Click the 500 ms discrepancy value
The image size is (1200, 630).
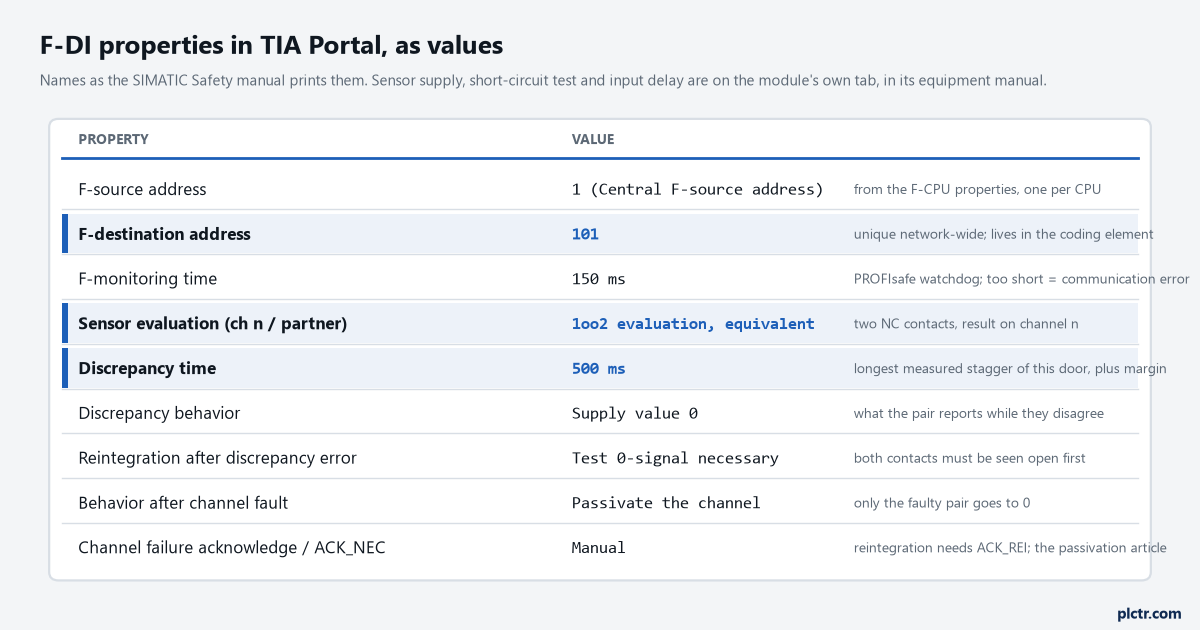tap(599, 368)
